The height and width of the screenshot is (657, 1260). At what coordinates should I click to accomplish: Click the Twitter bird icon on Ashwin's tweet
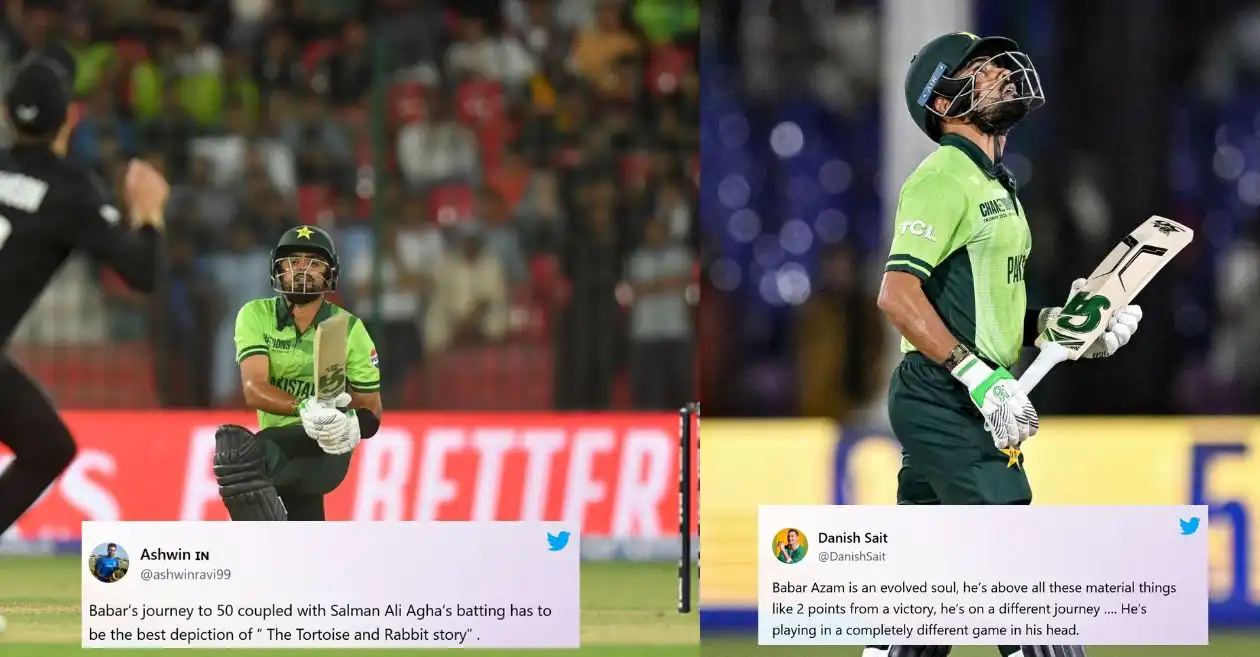[558, 541]
